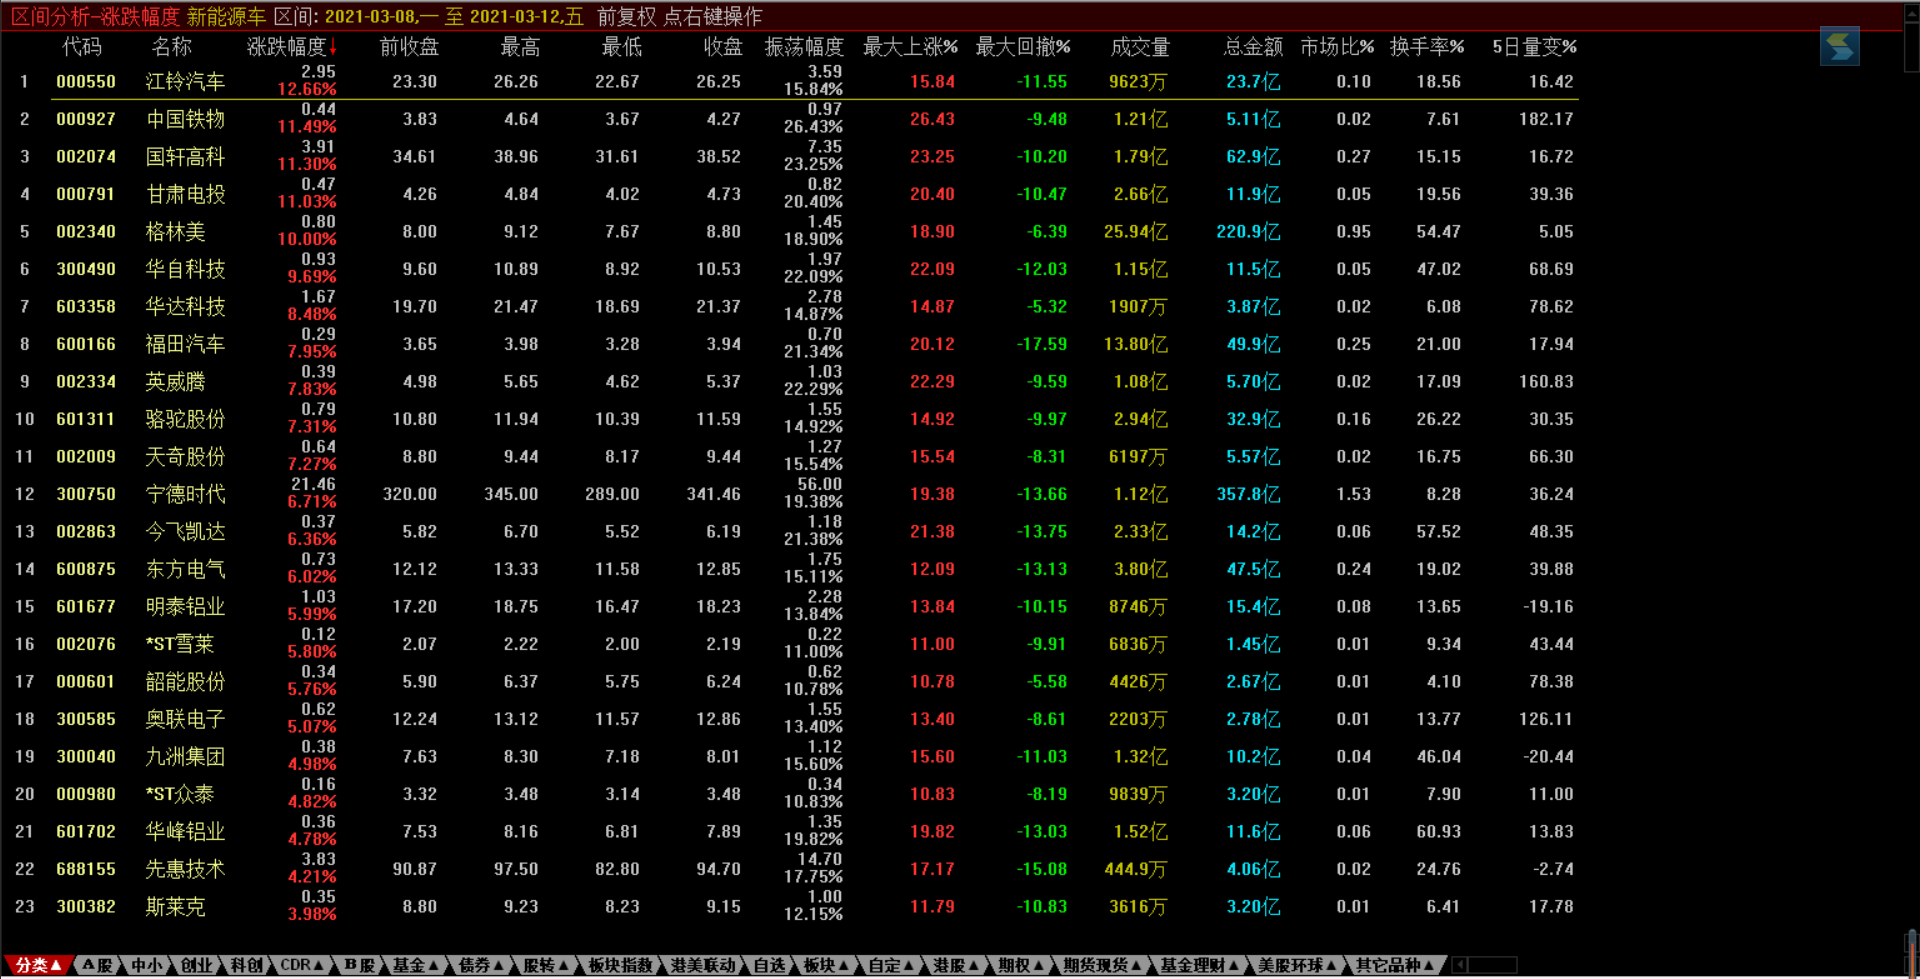Viewport: 1920px width, 979px height.
Task: Click the scroll-up arrow of vertical scrollbar
Action: click(1911, 12)
